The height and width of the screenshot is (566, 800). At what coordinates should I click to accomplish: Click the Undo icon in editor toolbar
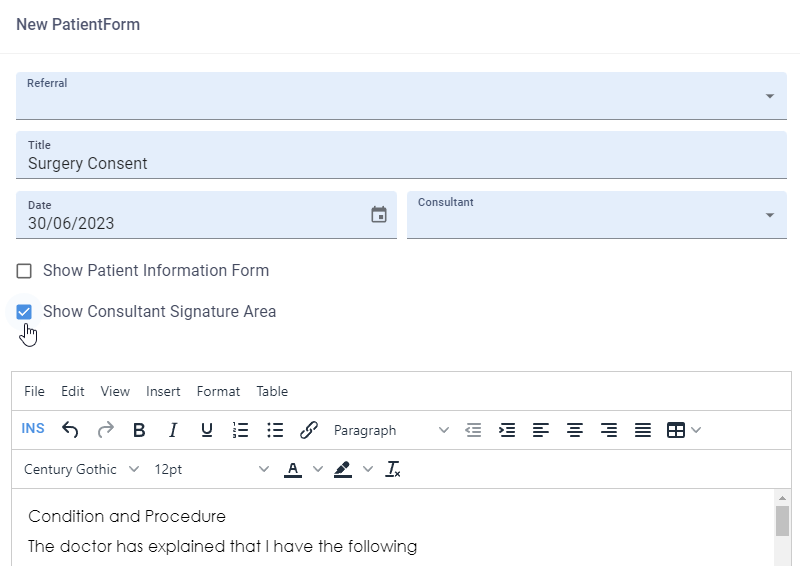[70, 430]
